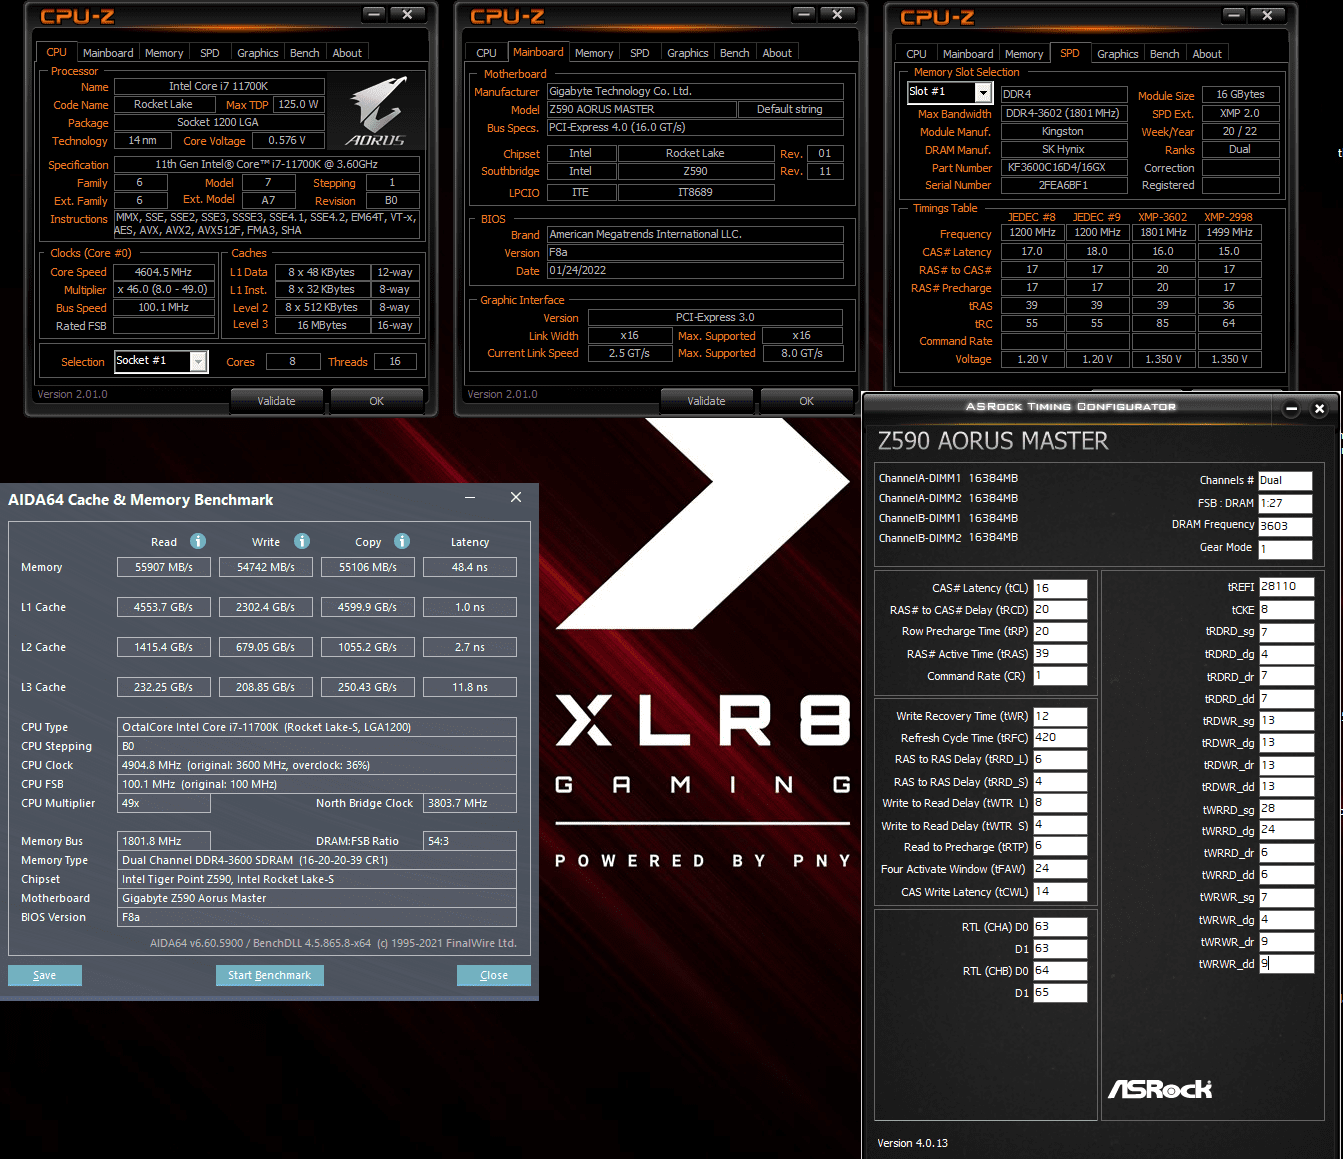
Task: Click the Write info icon in AIDA64
Action: [302, 541]
